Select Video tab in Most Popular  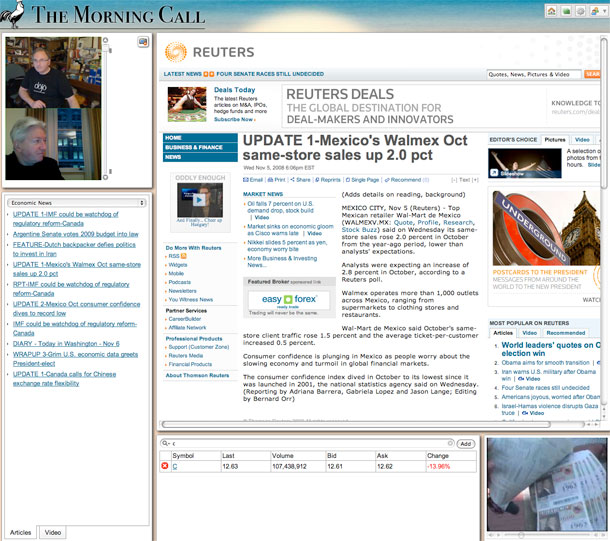coord(529,333)
